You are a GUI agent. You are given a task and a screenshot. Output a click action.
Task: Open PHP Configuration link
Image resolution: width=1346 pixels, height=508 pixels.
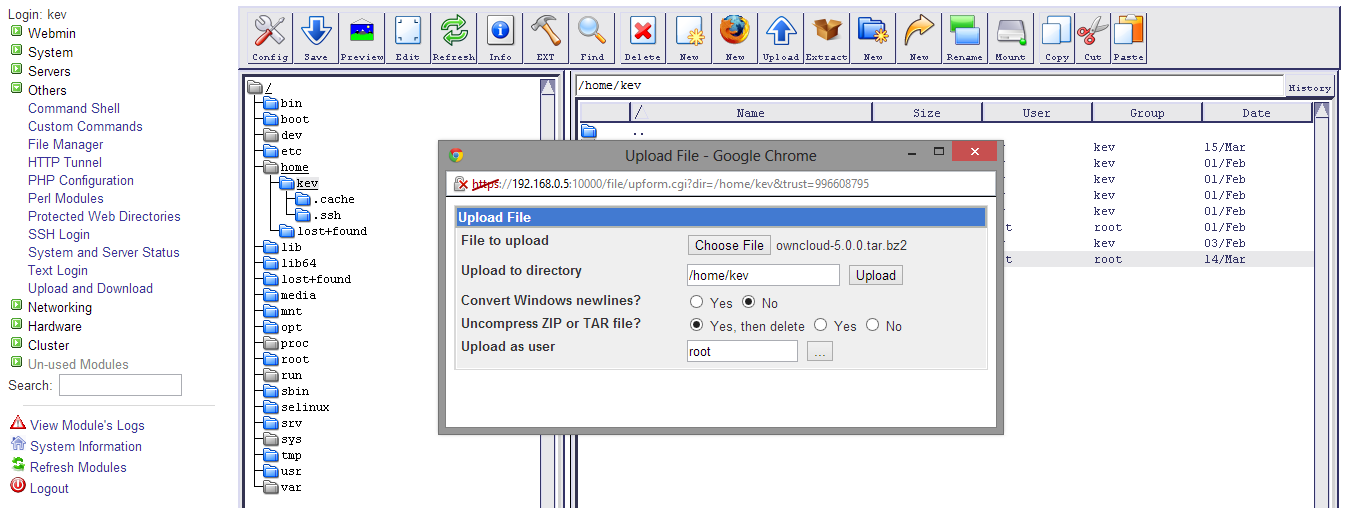[x=81, y=180]
